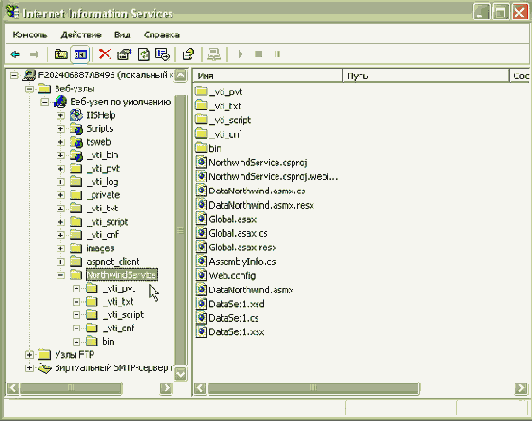Screen dimensions: 532x421
Task: Collapse the NorthwindService tree node
Action: point(60,275)
